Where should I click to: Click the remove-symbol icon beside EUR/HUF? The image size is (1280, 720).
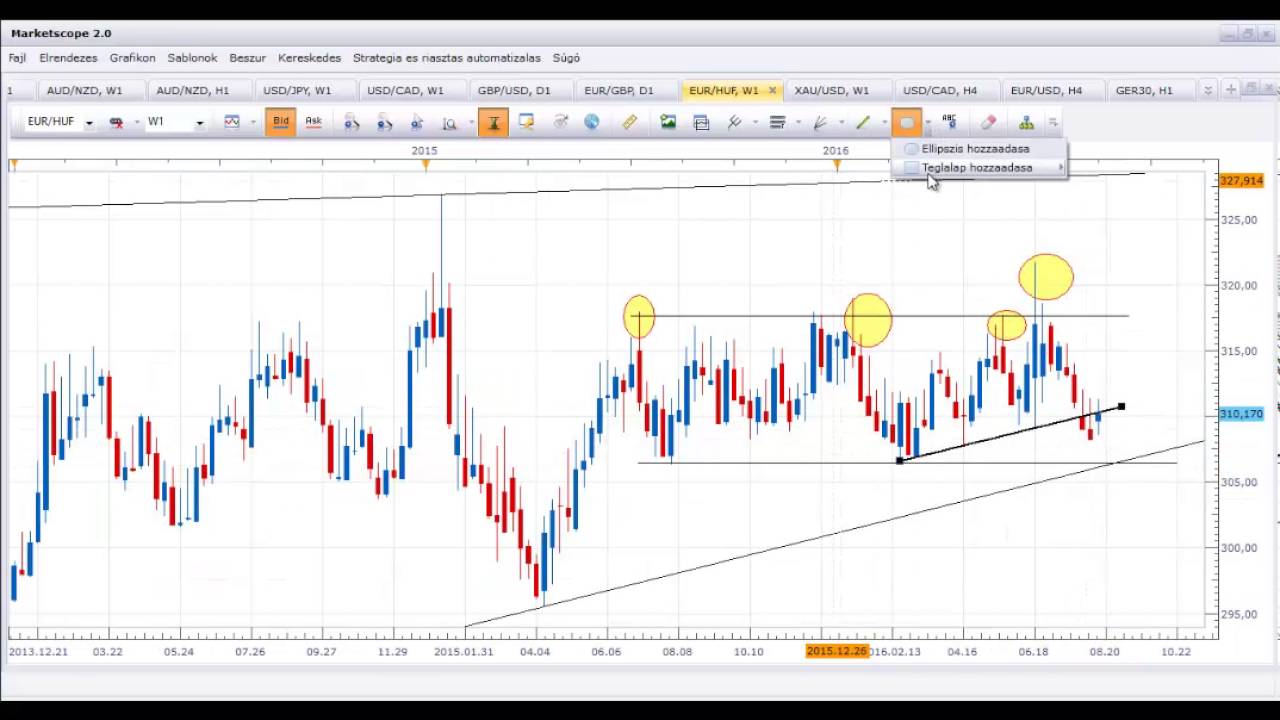coord(116,122)
